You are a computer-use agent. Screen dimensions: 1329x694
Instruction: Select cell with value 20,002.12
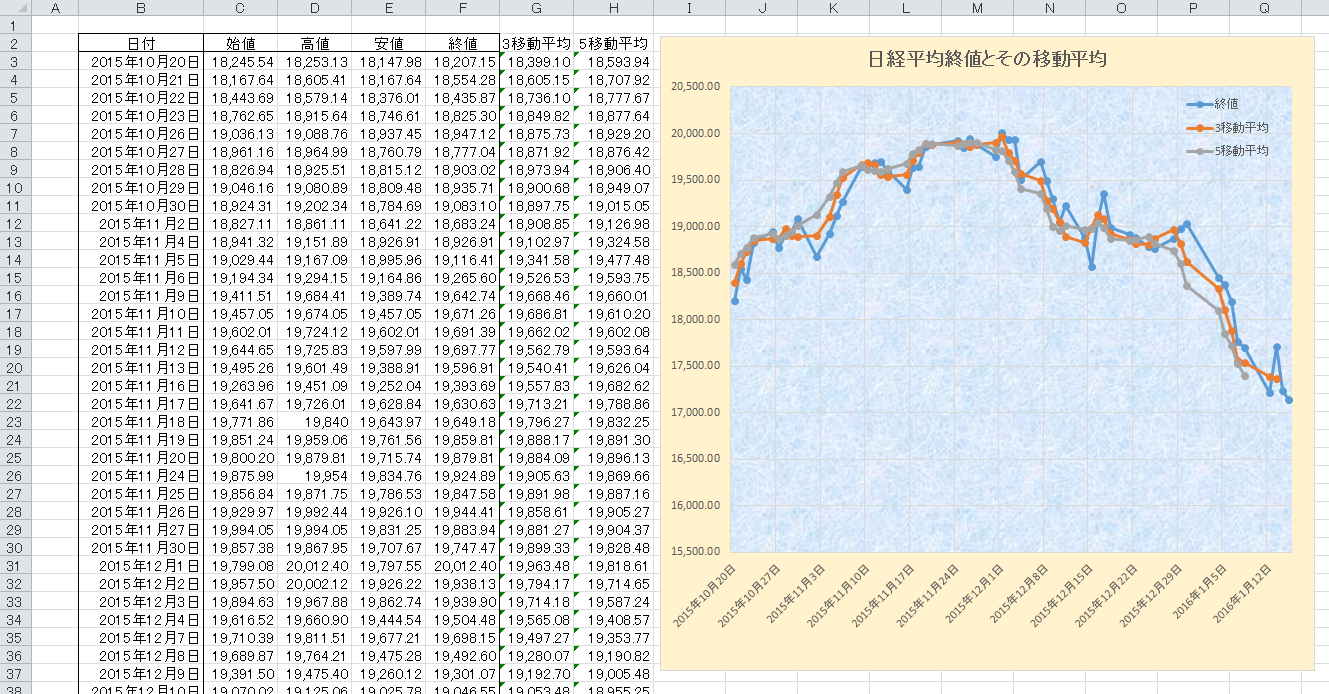(x=315, y=583)
